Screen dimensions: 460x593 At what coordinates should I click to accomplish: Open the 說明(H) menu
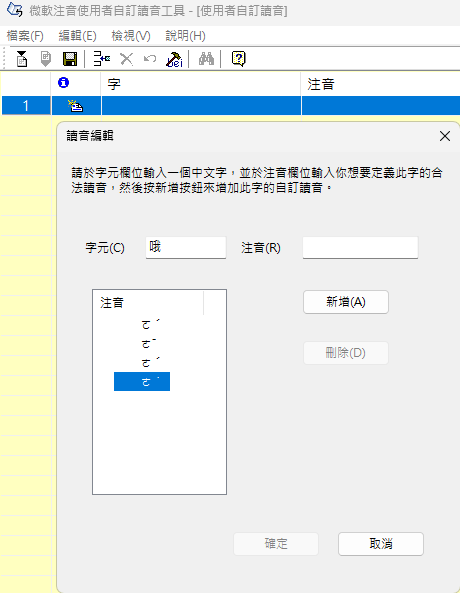[x=185, y=36]
